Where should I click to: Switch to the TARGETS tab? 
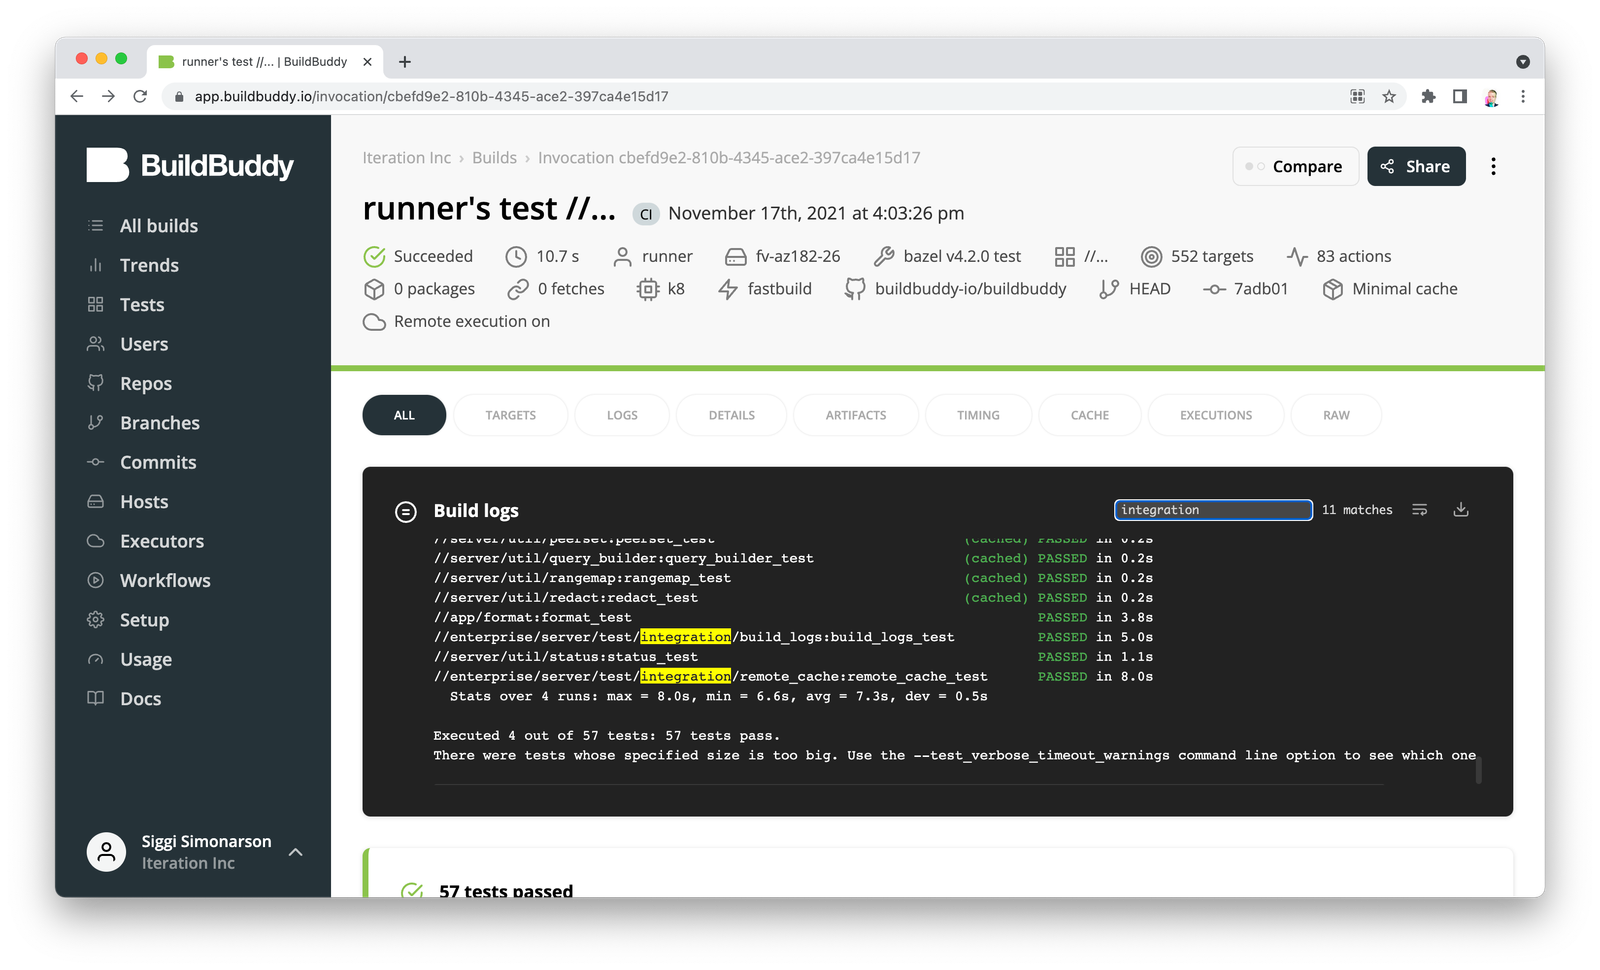tap(510, 415)
